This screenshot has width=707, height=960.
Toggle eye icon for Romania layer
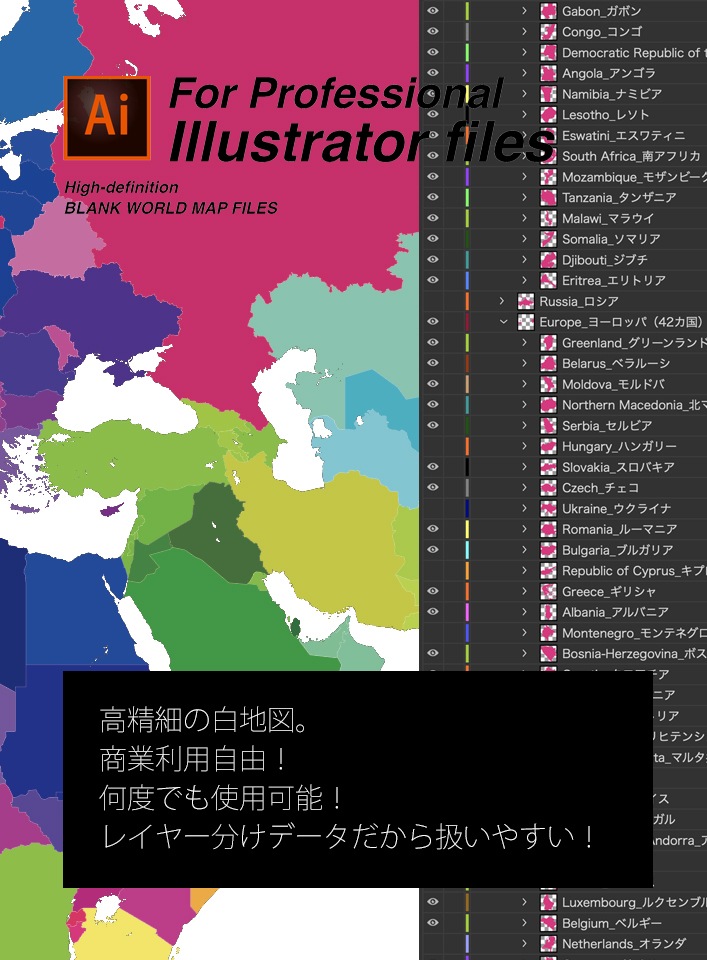tap(433, 528)
